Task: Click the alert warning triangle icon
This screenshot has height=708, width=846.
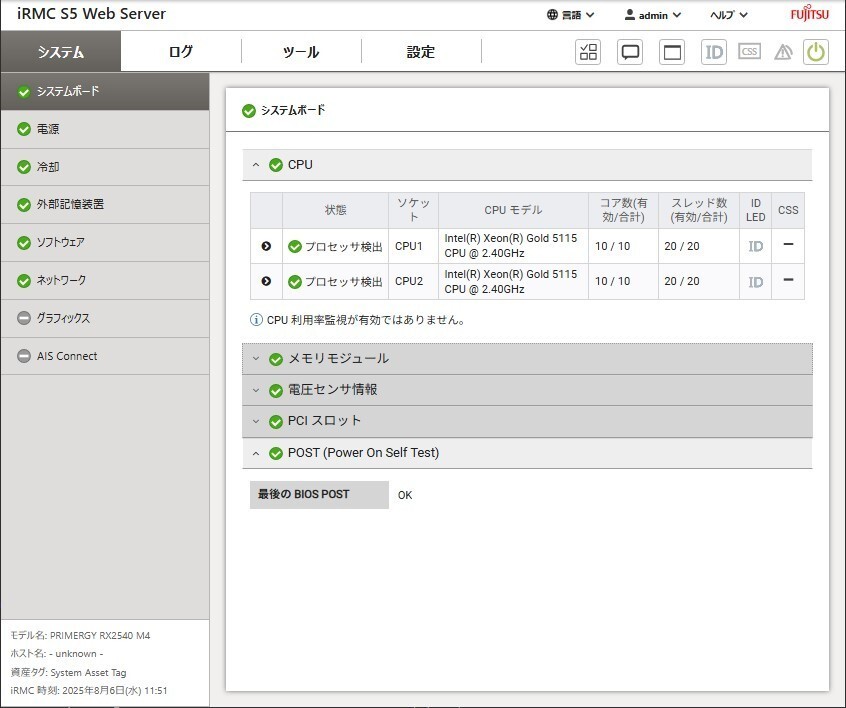Action: click(783, 52)
